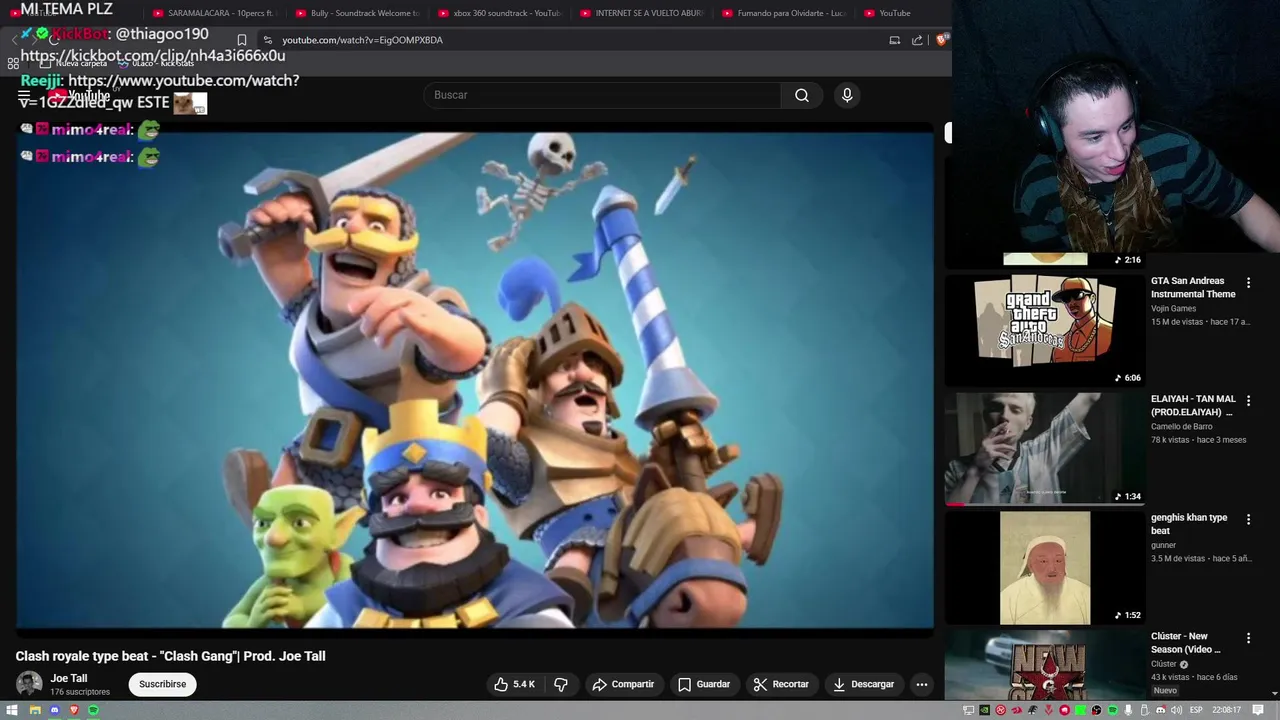Viewport: 1280px width, 720px height.
Task: Click the NVIDIA tray icon
Action: click(984, 710)
